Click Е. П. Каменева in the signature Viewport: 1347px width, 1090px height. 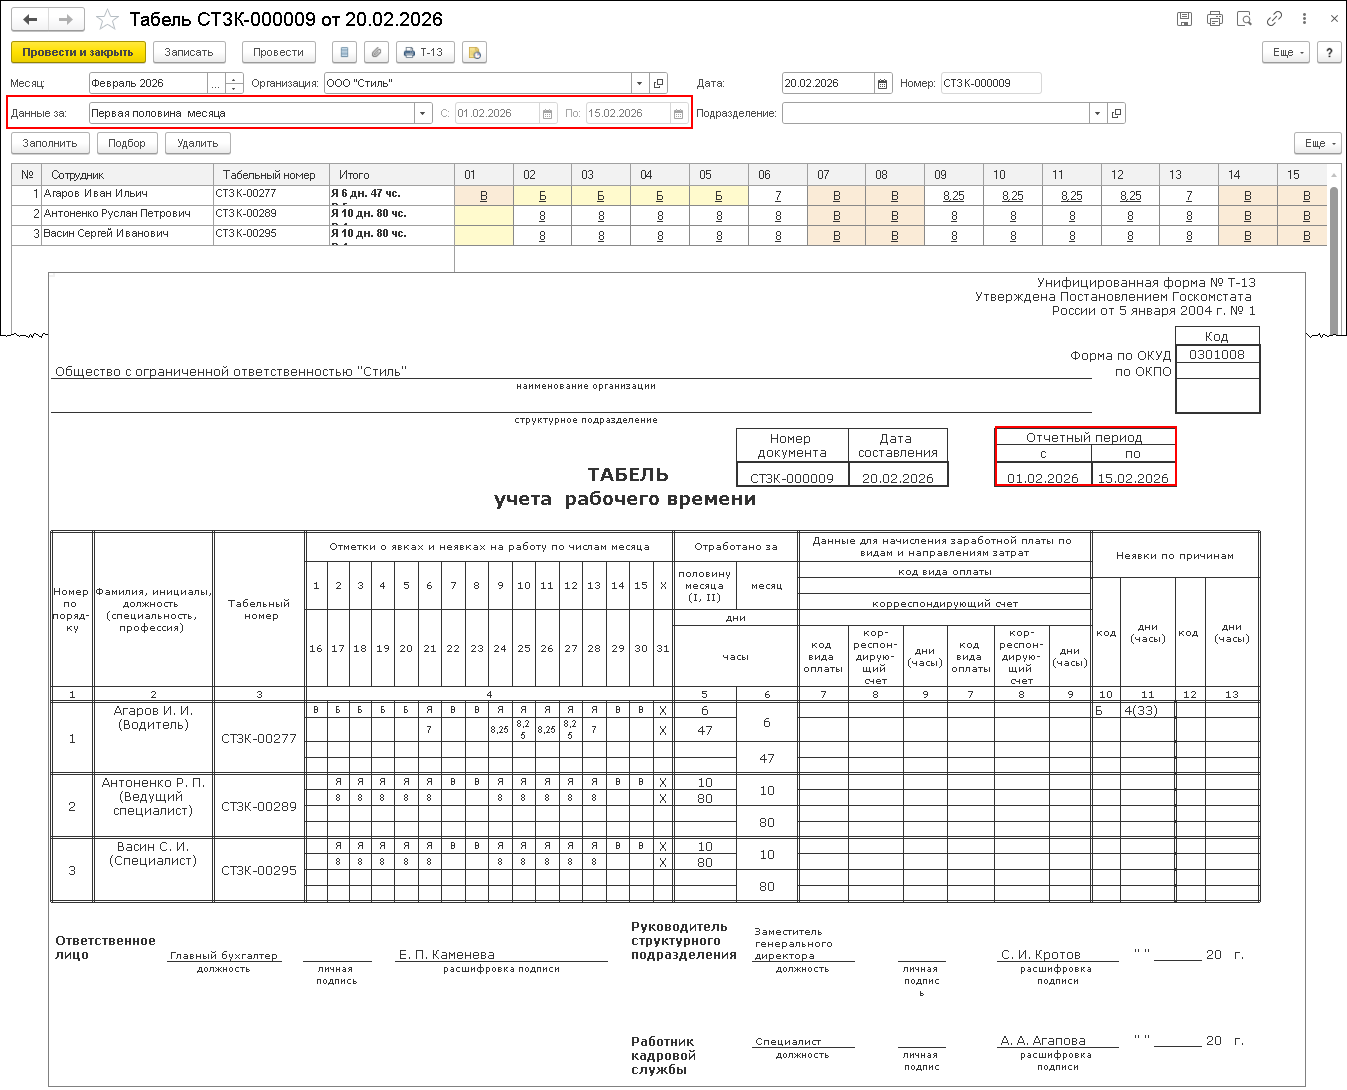(447, 954)
